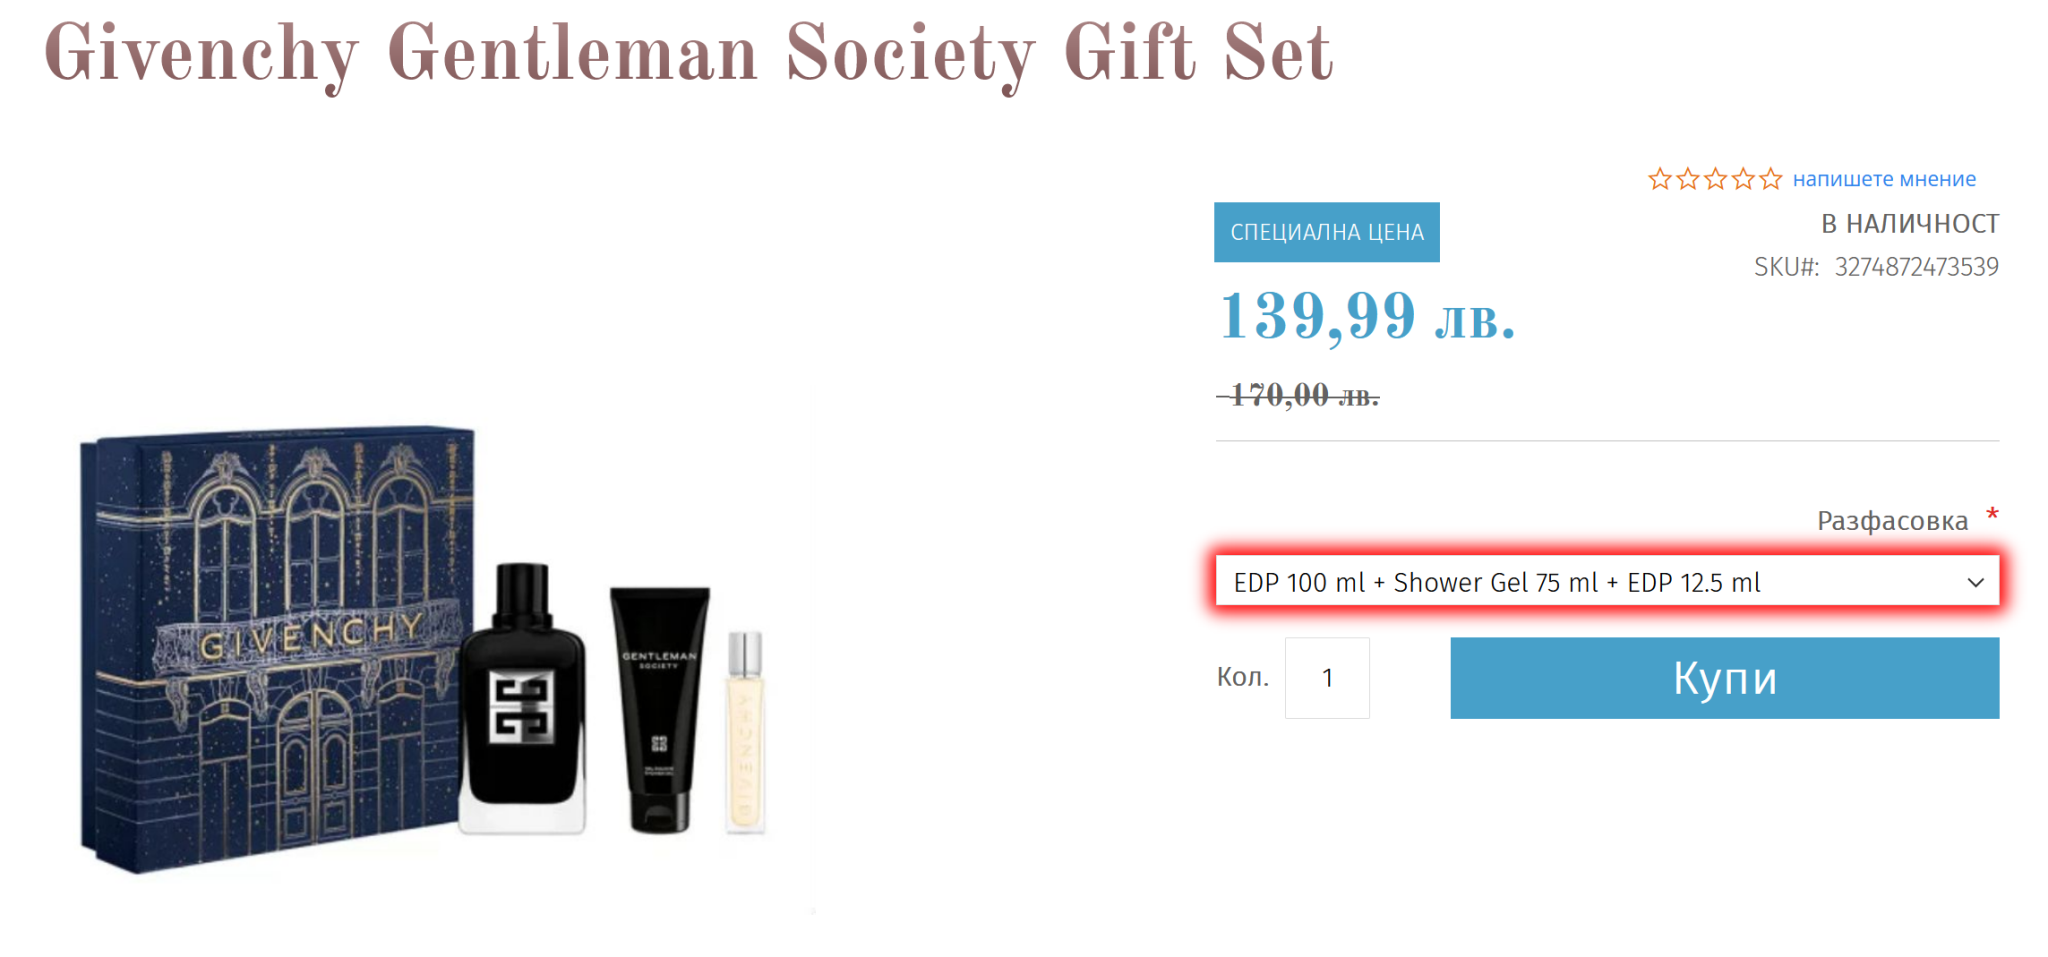This screenshot has height=957, width=2048.
Task: Click the chevron arrow on the size dropdown
Action: tap(1975, 582)
